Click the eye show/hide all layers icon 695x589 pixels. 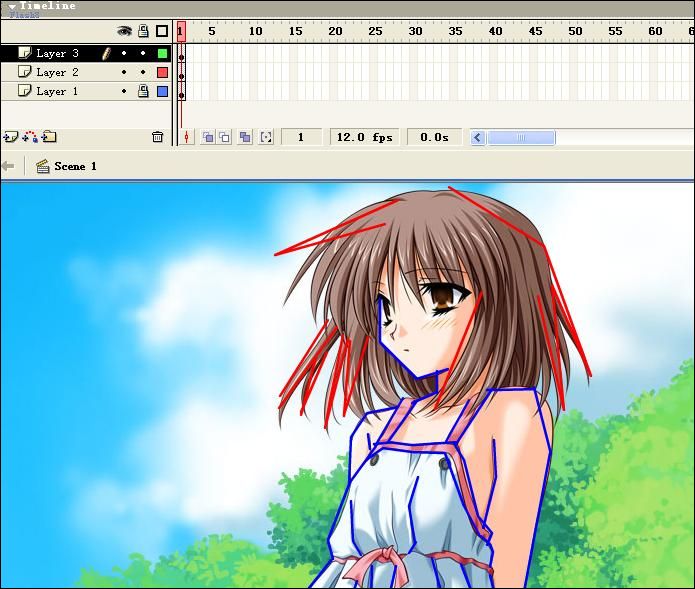(x=125, y=31)
